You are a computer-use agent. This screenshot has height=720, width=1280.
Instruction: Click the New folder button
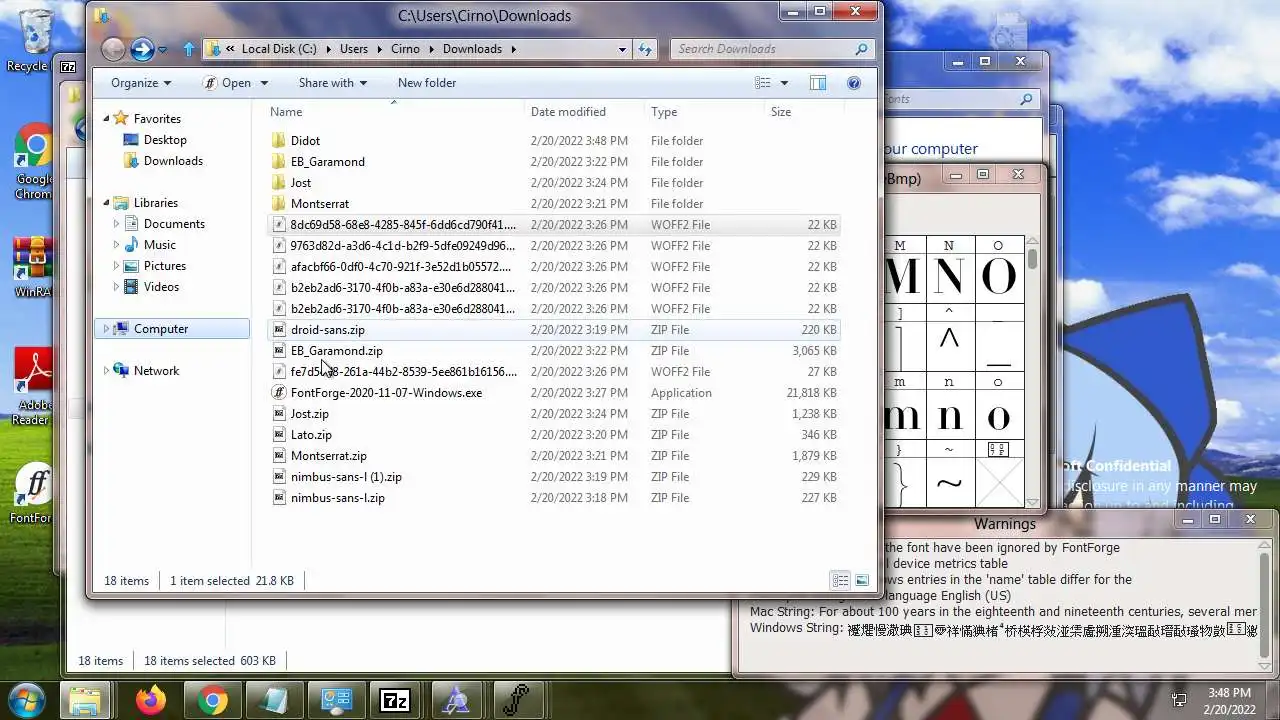pos(427,83)
